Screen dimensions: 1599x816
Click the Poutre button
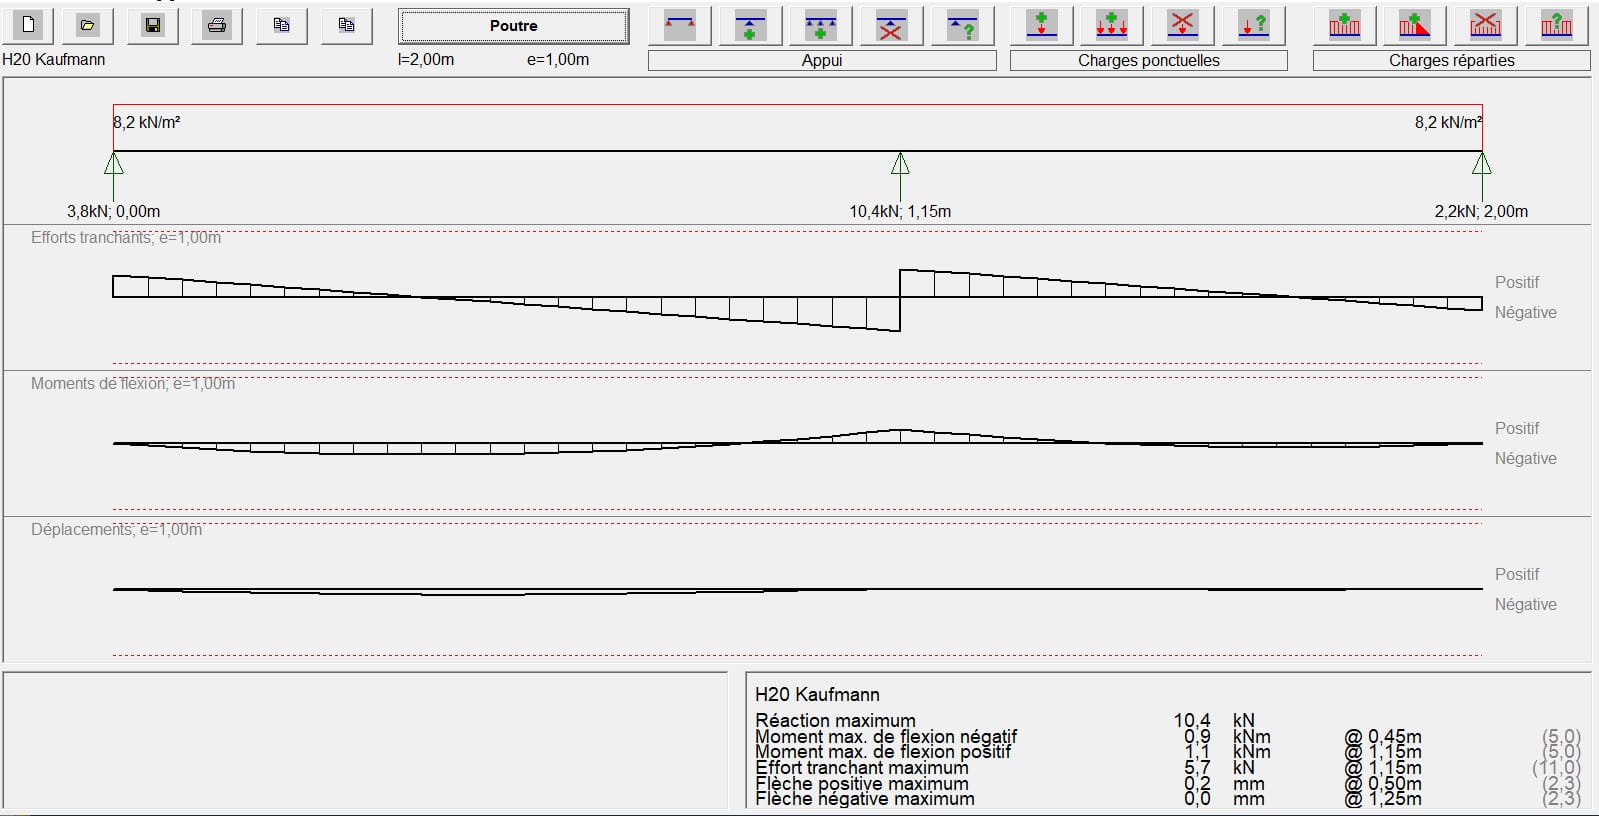tap(513, 26)
